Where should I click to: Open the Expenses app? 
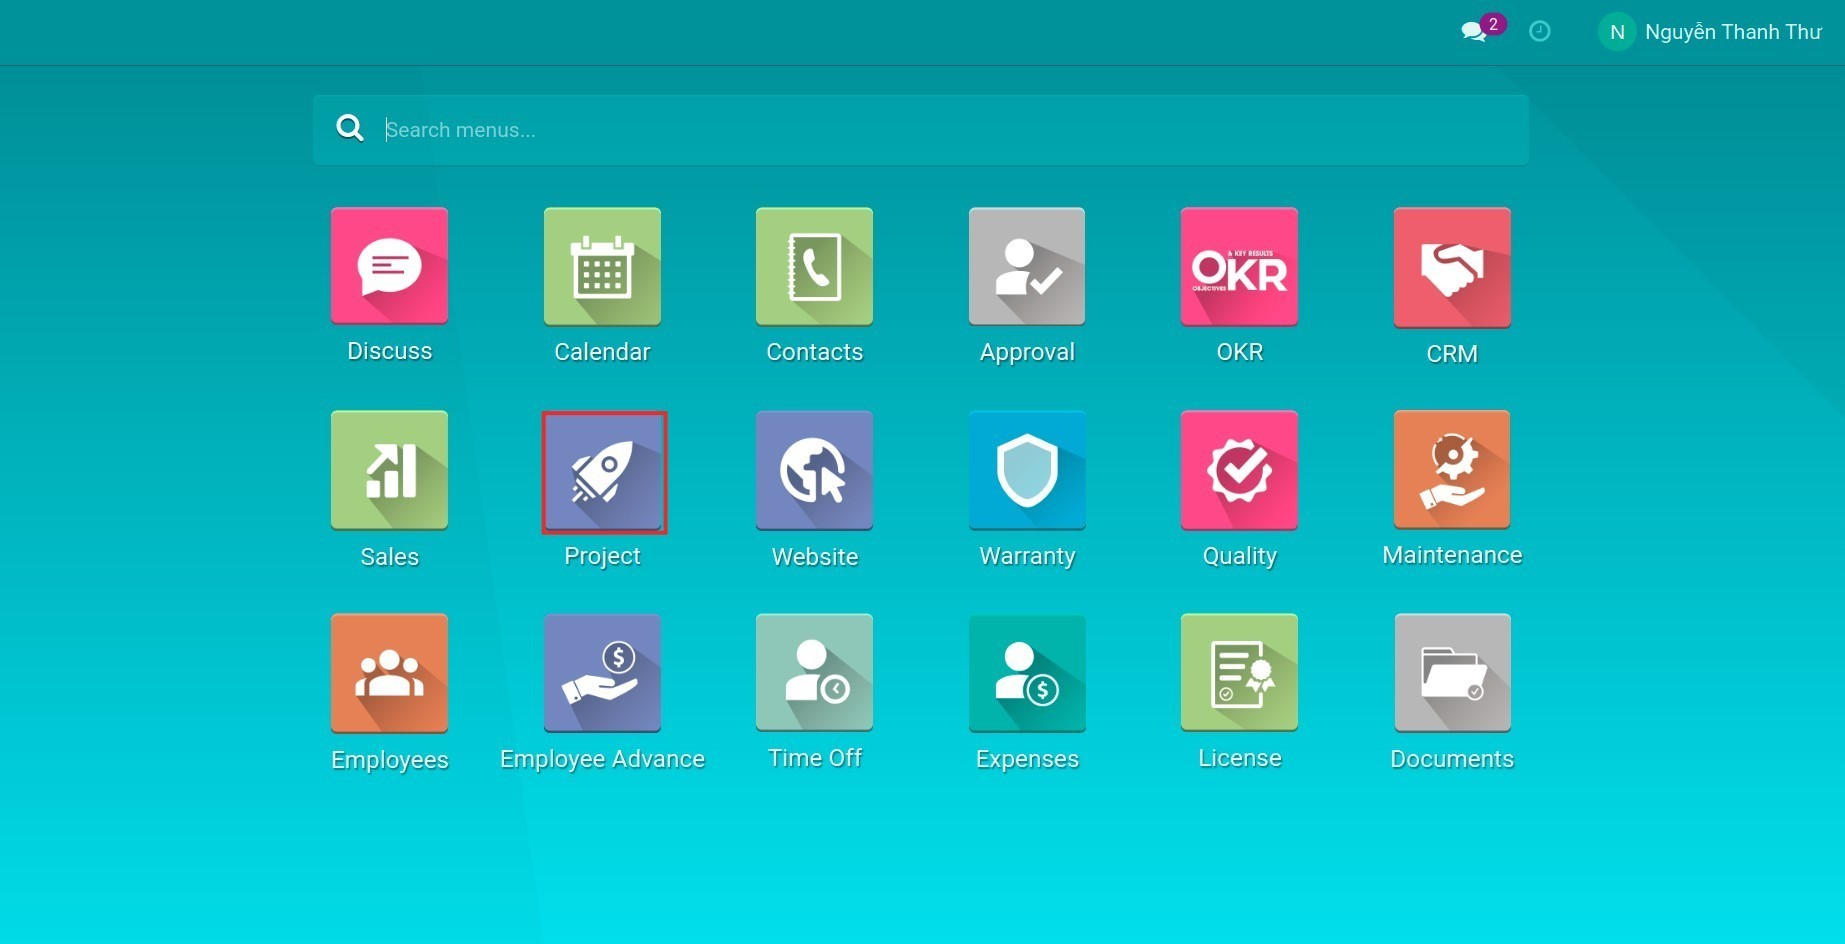[1026, 672]
